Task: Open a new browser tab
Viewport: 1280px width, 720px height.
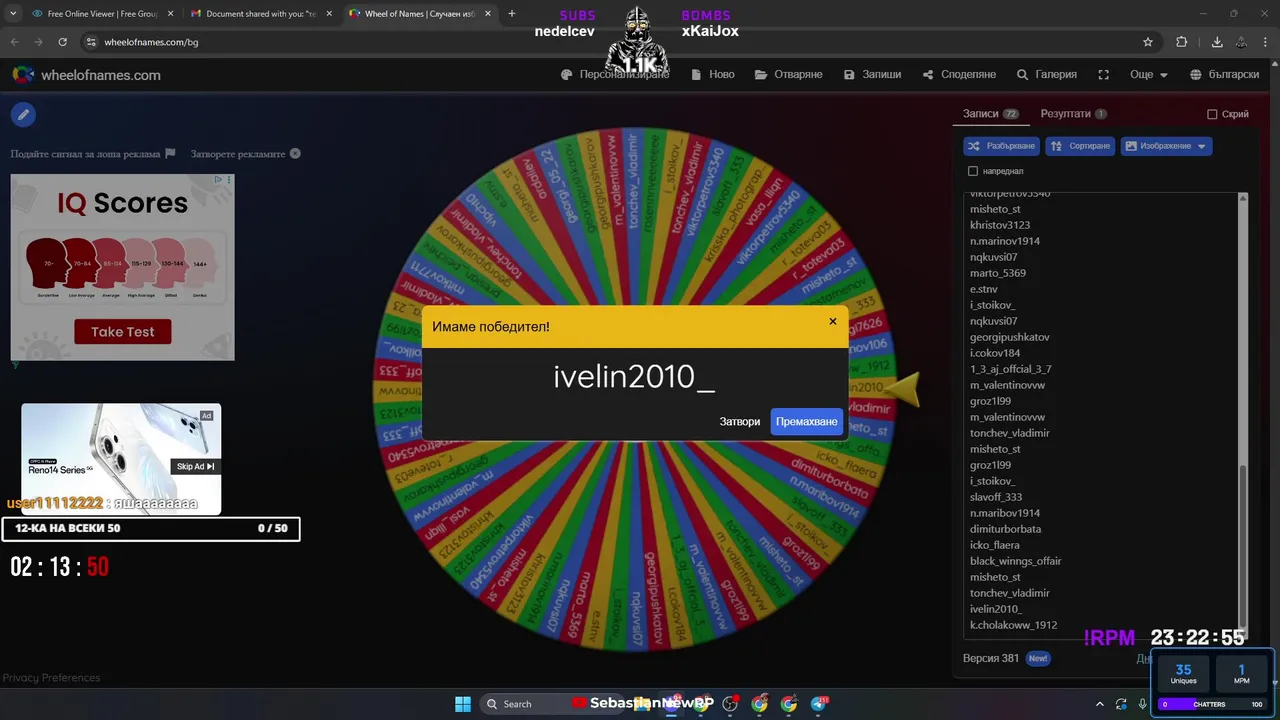Action: click(512, 14)
